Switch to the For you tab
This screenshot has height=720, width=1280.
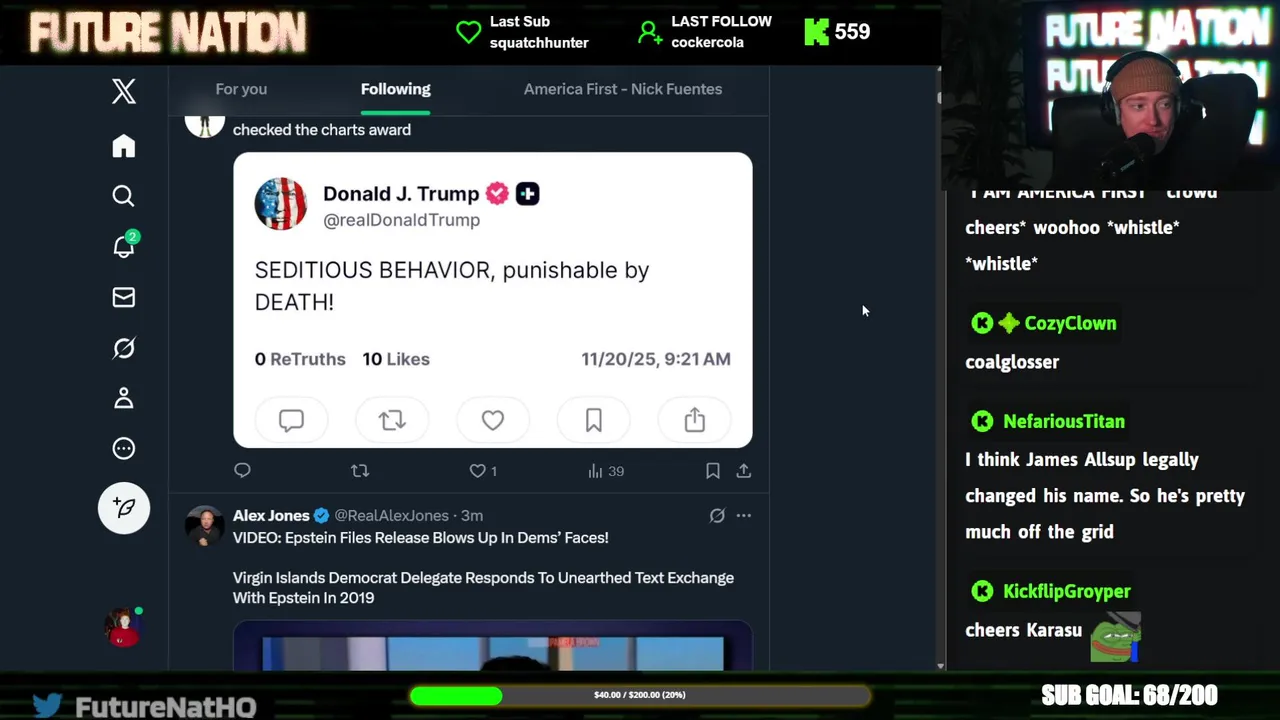pos(241,89)
